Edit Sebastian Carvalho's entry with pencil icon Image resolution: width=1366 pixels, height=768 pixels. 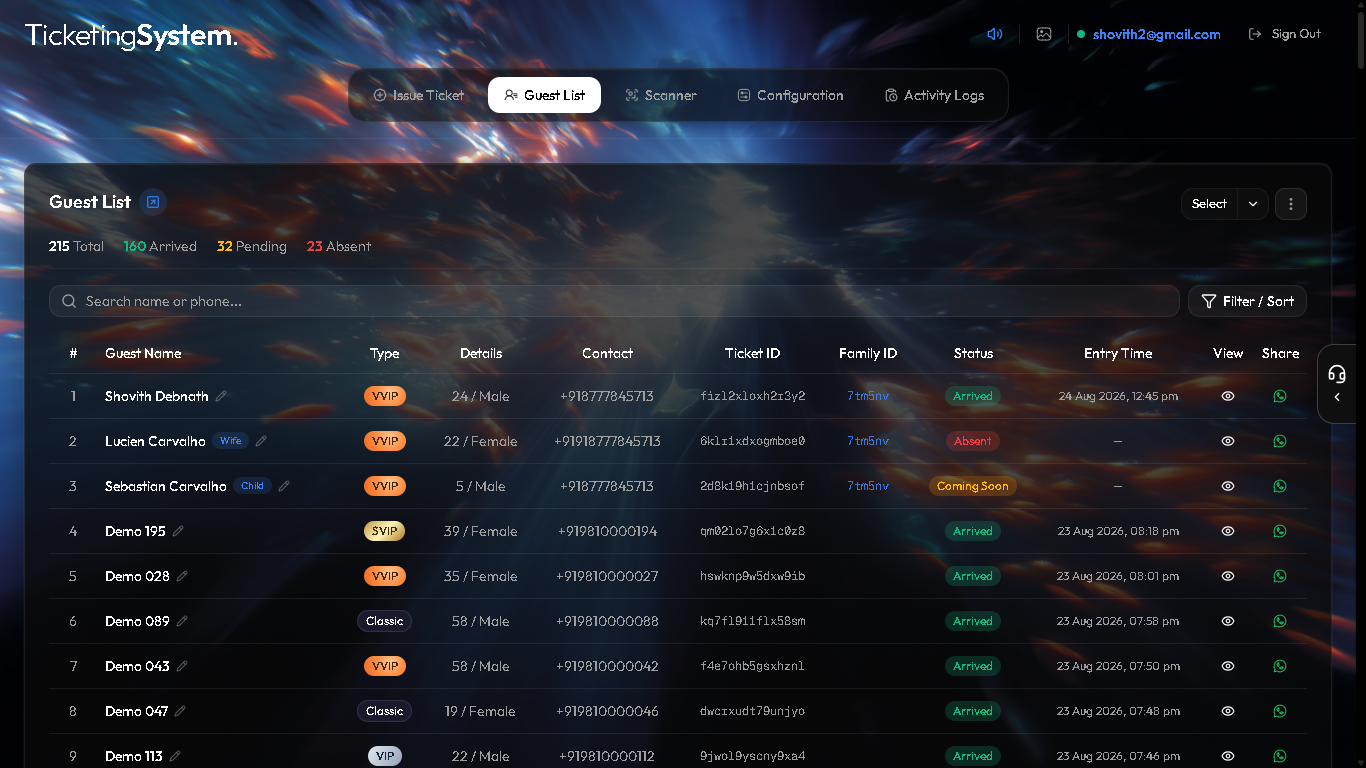[284, 486]
